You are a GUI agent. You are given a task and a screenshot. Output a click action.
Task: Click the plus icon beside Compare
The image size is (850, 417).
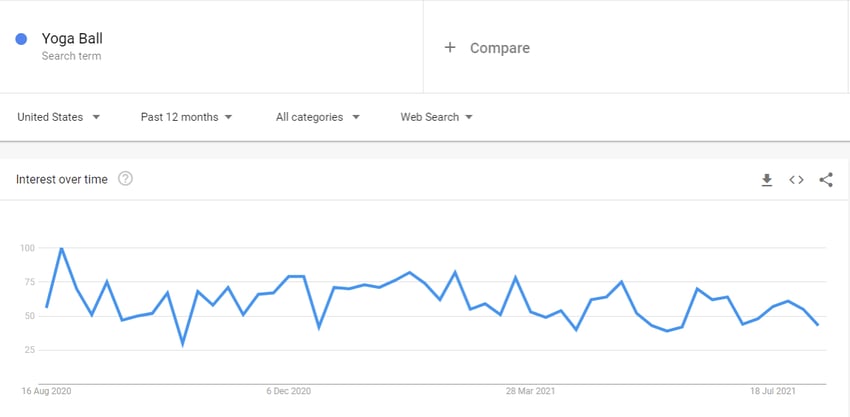(x=449, y=48)
